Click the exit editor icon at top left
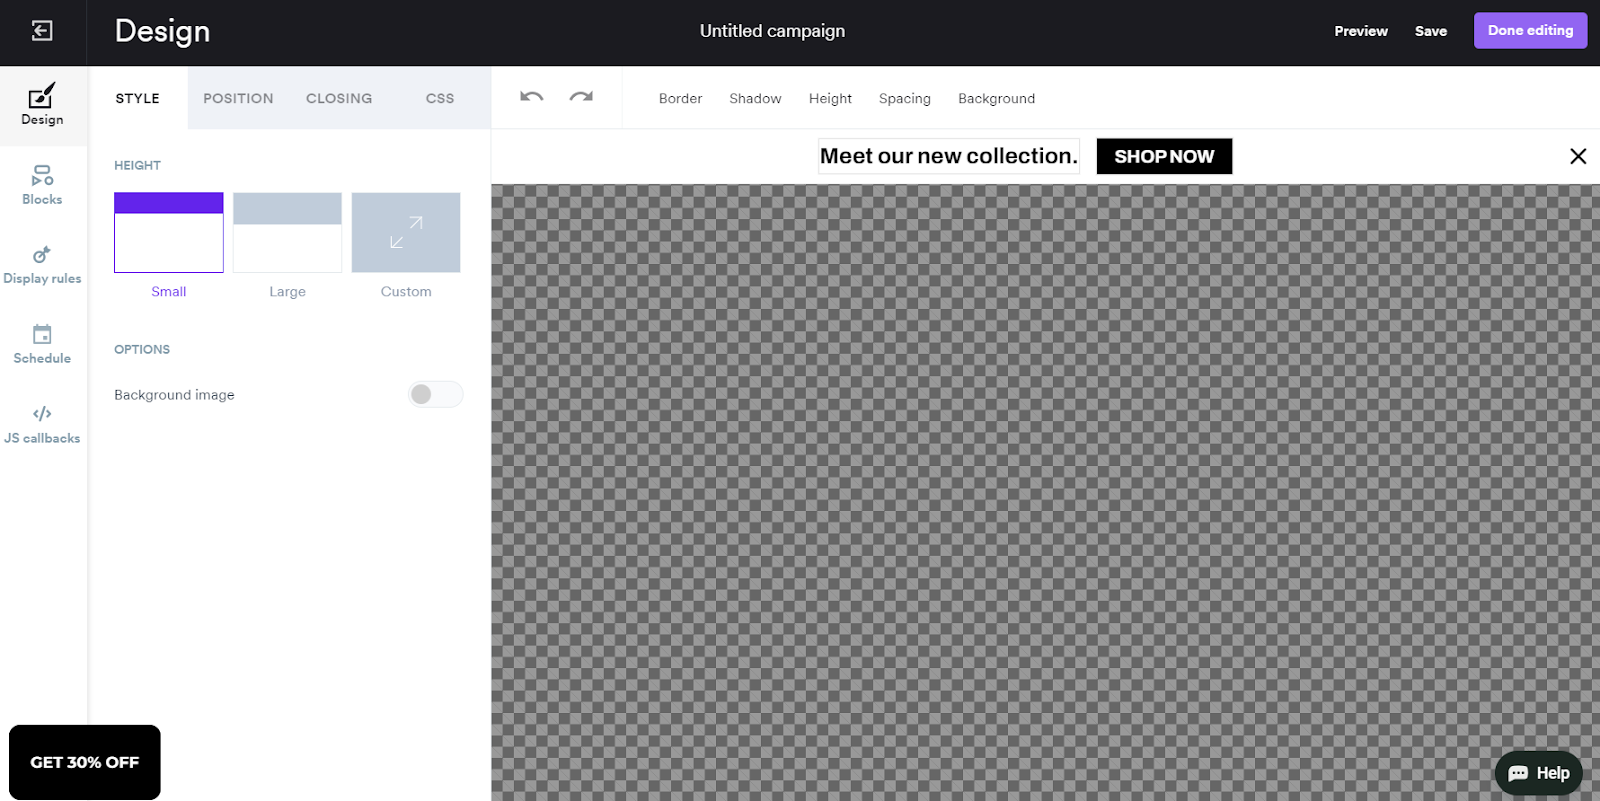The image size is (1600, 801). (x=42, y=31)
